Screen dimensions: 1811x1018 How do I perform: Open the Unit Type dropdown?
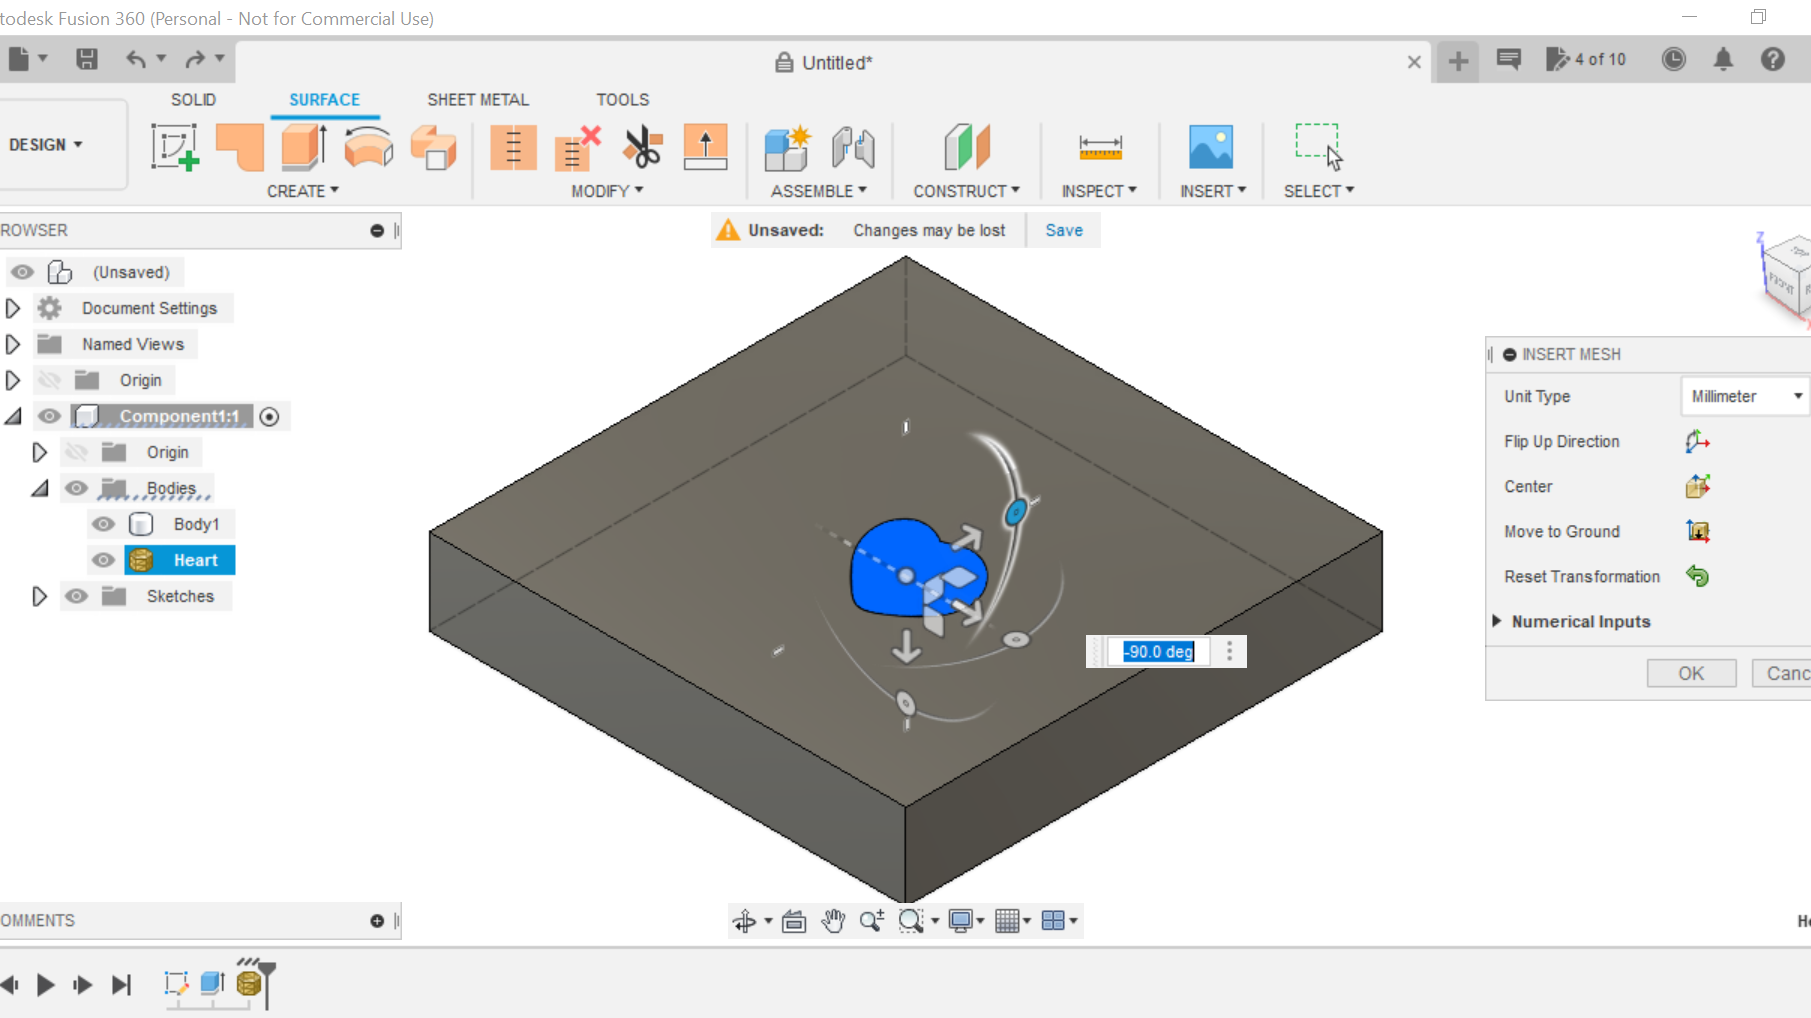pos(1744,396)
